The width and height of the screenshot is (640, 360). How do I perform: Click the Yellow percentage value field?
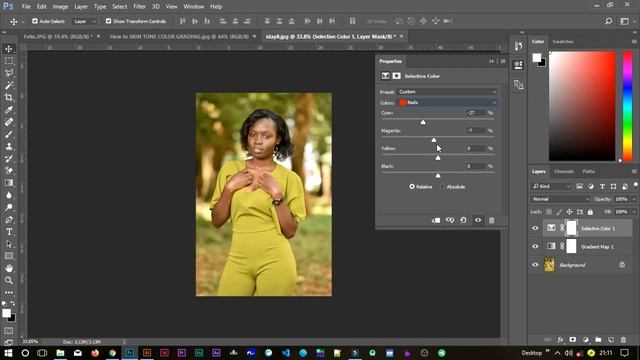[475, 149]
